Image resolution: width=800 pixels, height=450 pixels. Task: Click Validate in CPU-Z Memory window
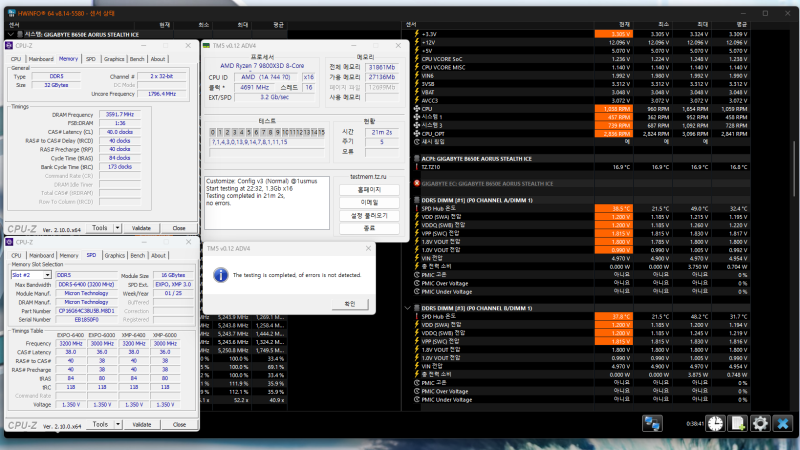coord(141,228)
